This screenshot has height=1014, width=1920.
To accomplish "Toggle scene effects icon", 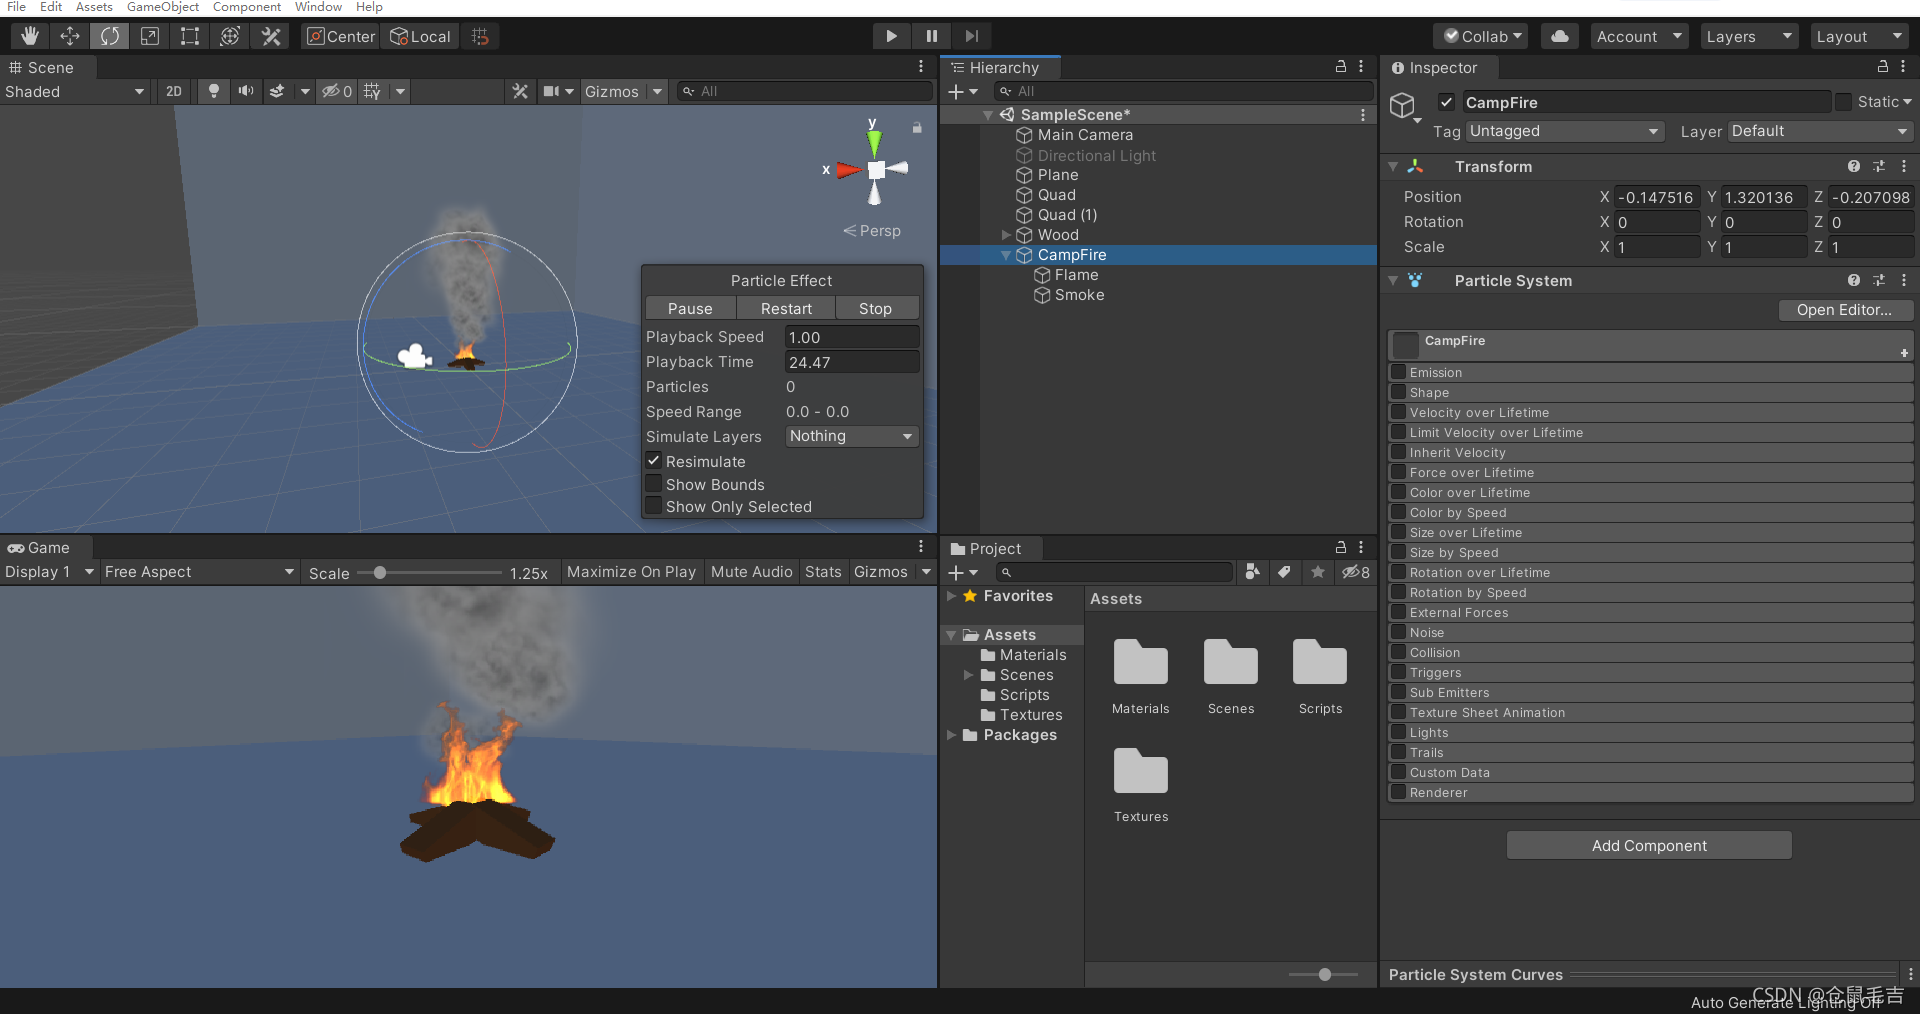I will (x=277, y=91).
